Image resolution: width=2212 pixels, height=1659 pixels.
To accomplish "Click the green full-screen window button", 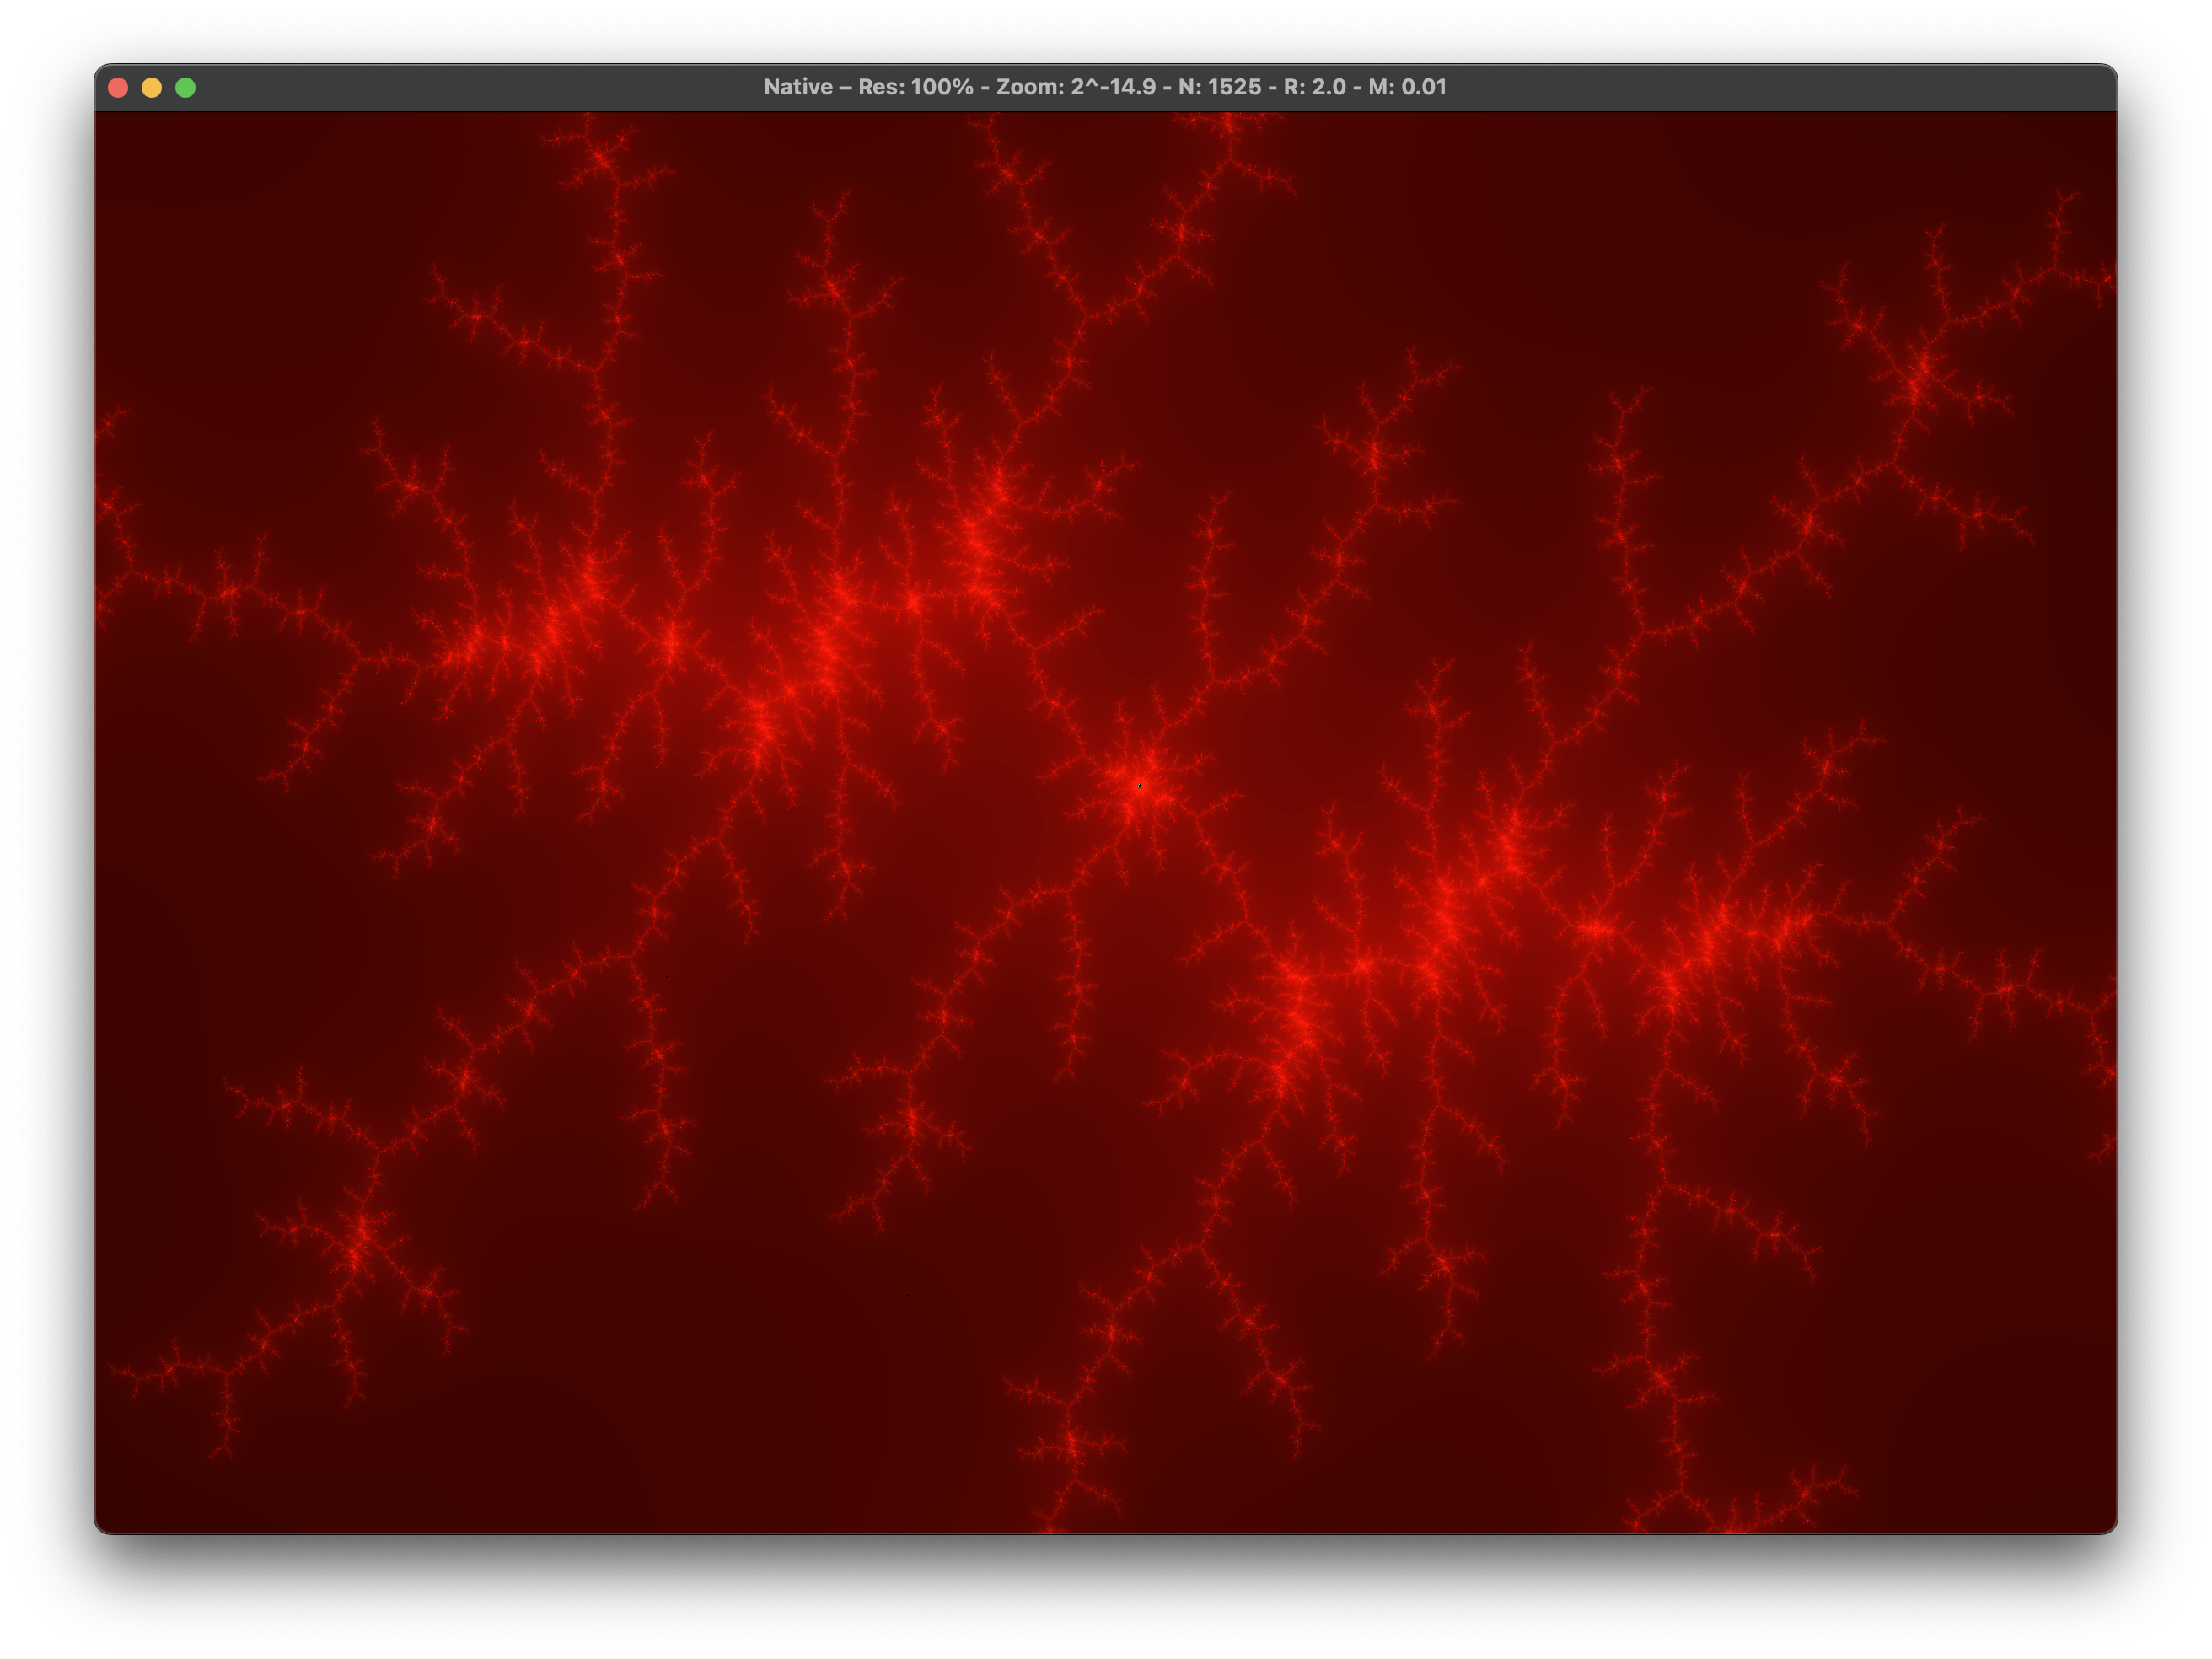I will point(186,88).
